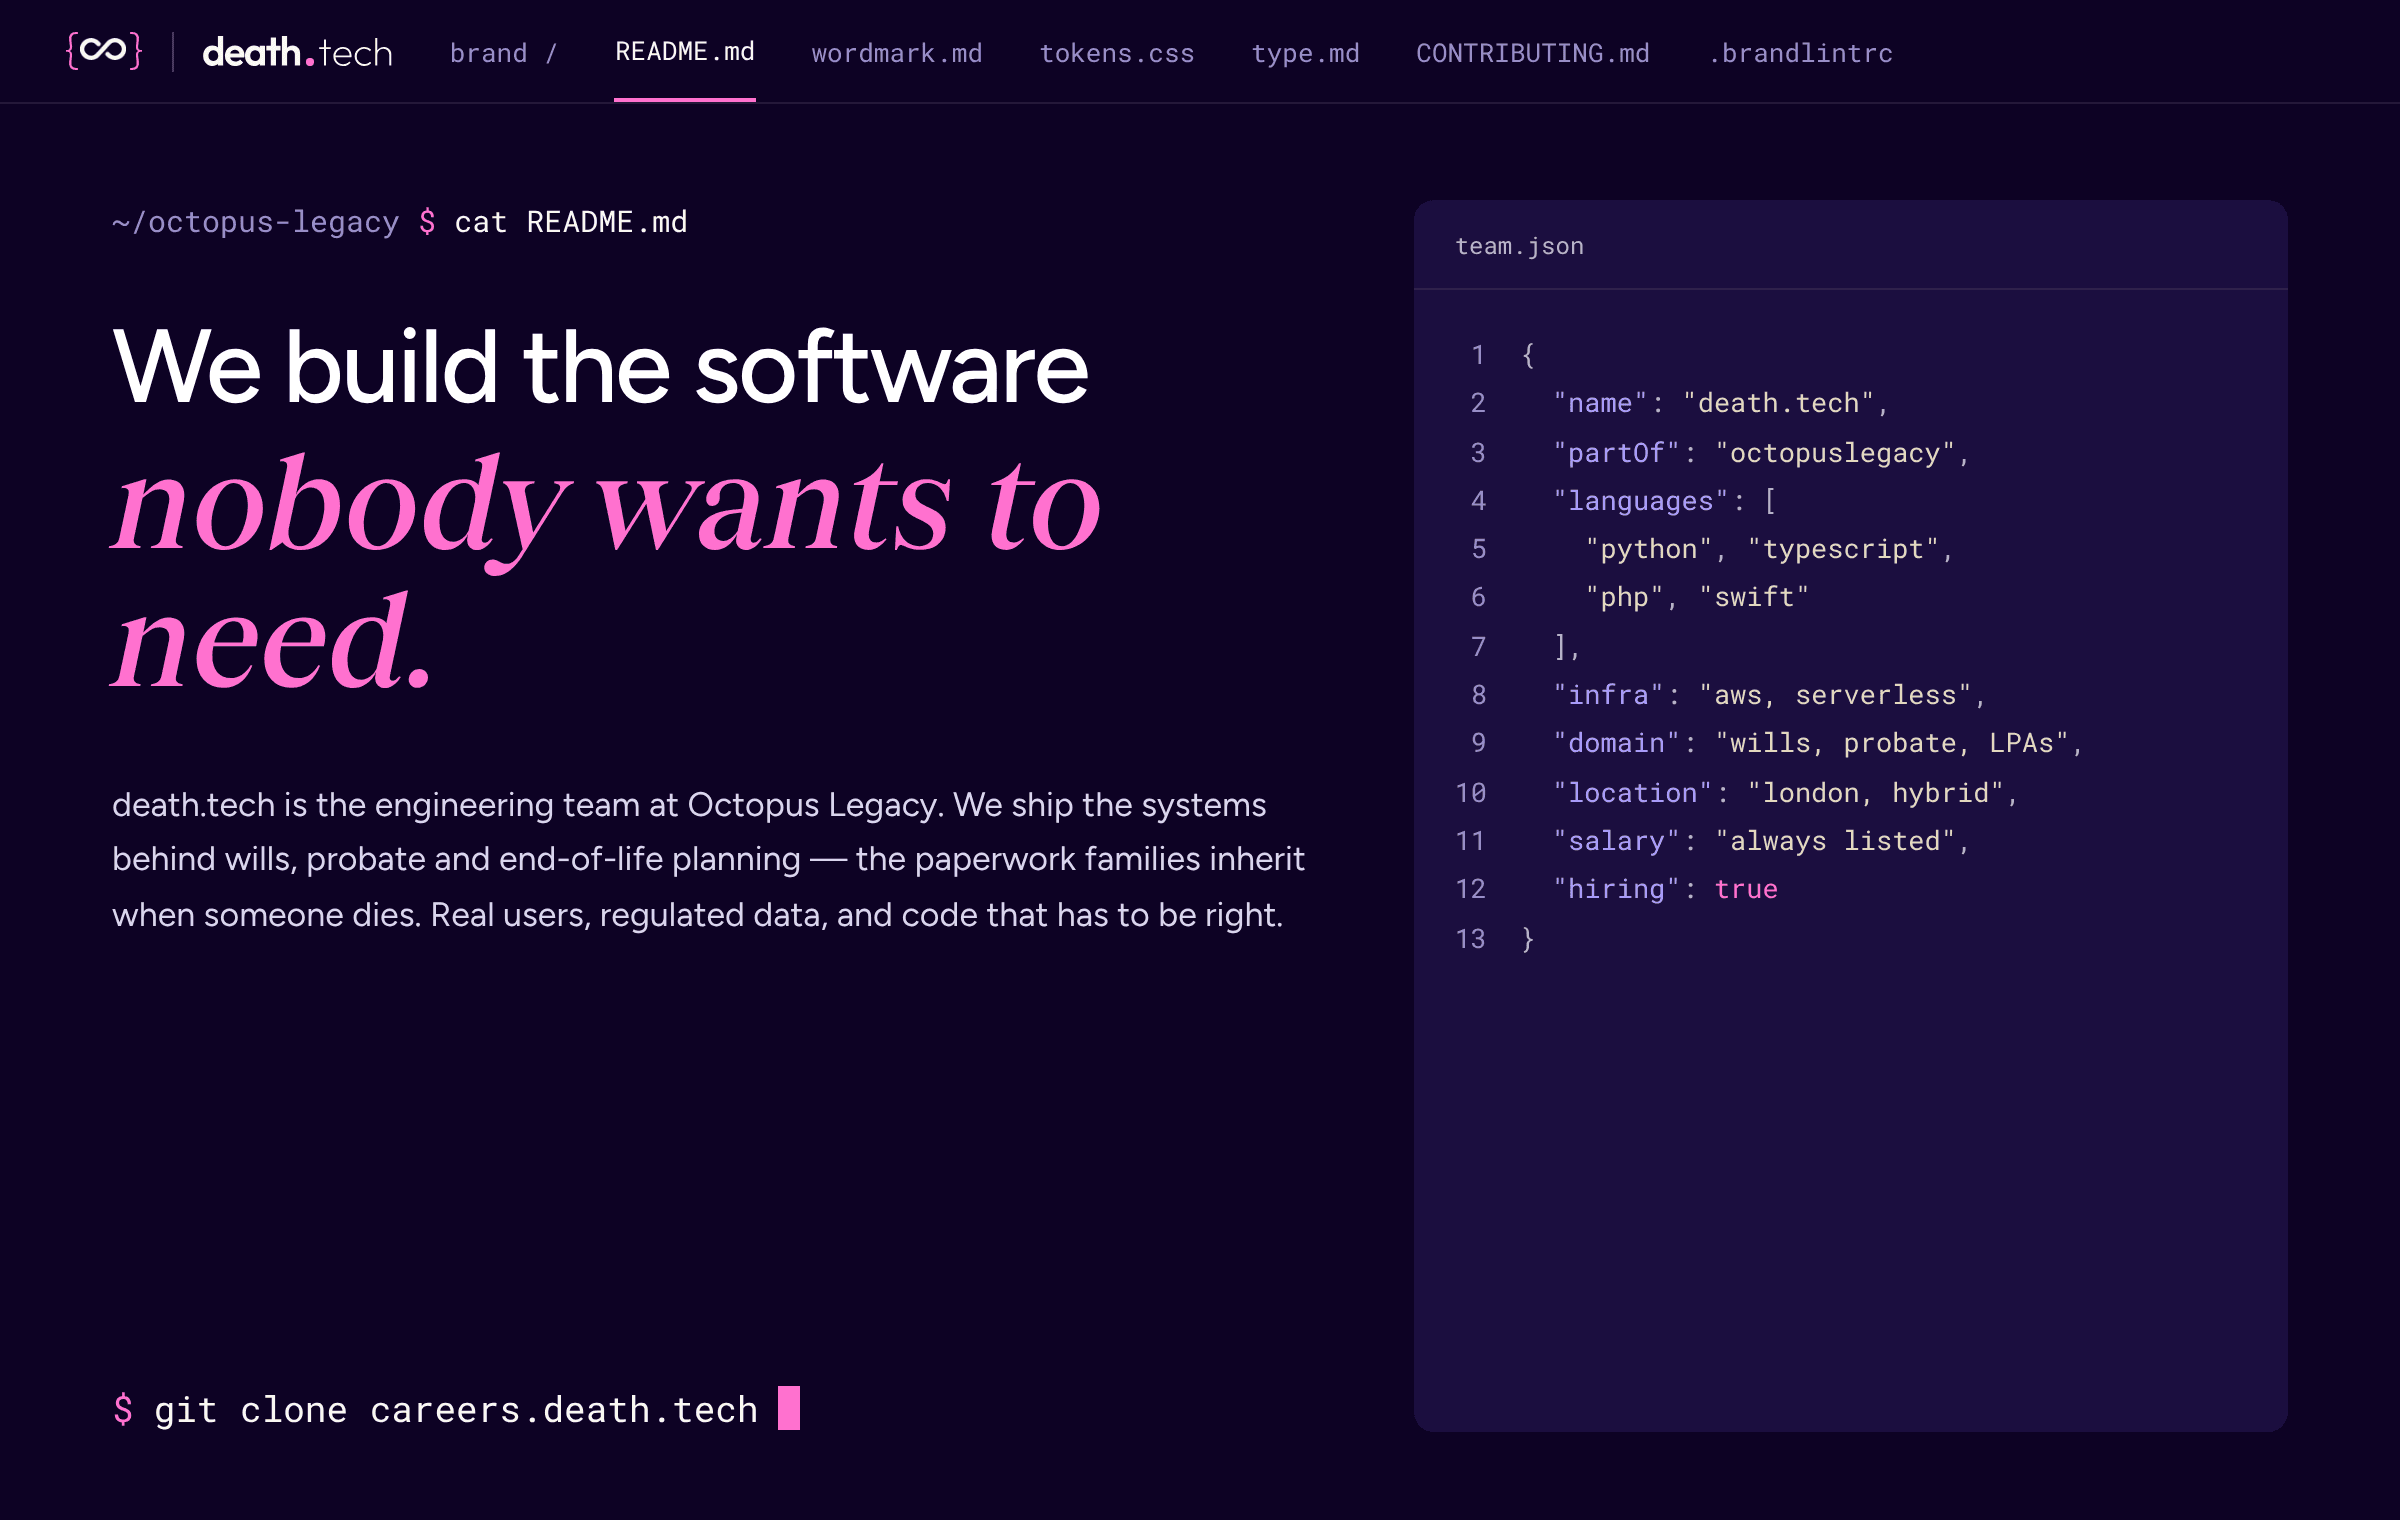Open the .brandlintrc tab
The height and width of the screenshot is (1520, 2400).
(x=1800, y=53)
